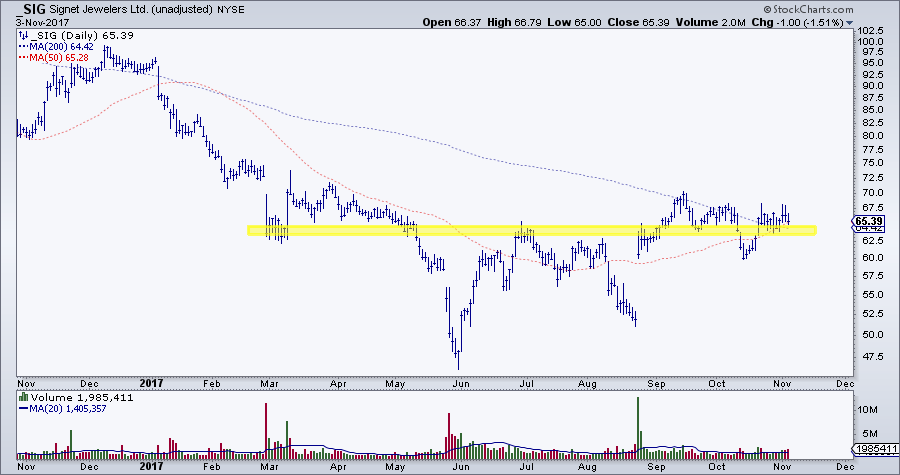Select the MA(200) 64.42 legend text
The height and width of the screenshot is (475, 900).
tap(52, 45)
